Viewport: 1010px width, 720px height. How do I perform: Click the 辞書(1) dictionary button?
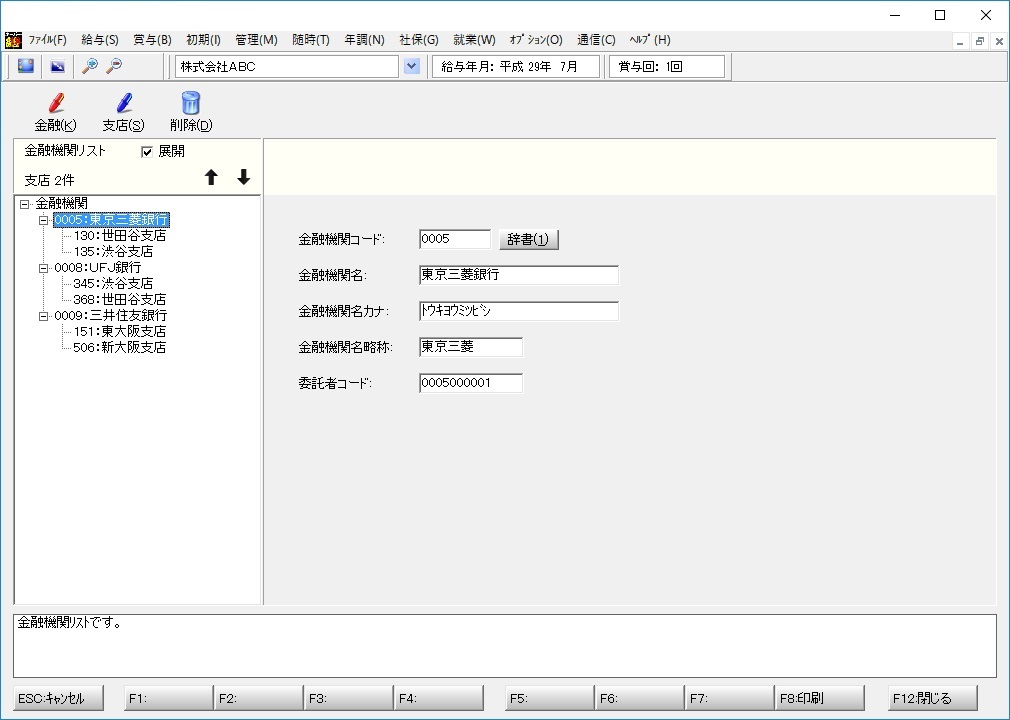pos(529,240)
